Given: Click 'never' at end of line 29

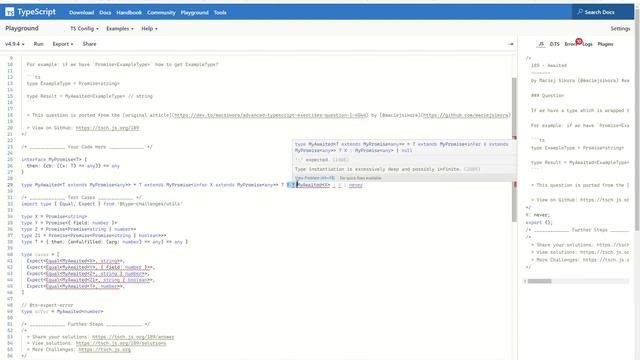Looking at the screenshot, I should 356,185.
